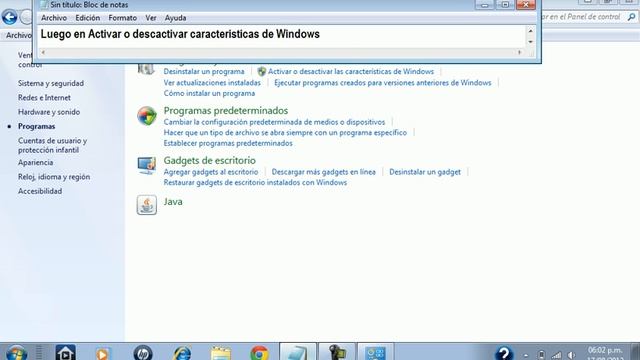This screenshot has height=360, width=640.
Task: Open the Java control panel link
Action: (x=173, y=202)
